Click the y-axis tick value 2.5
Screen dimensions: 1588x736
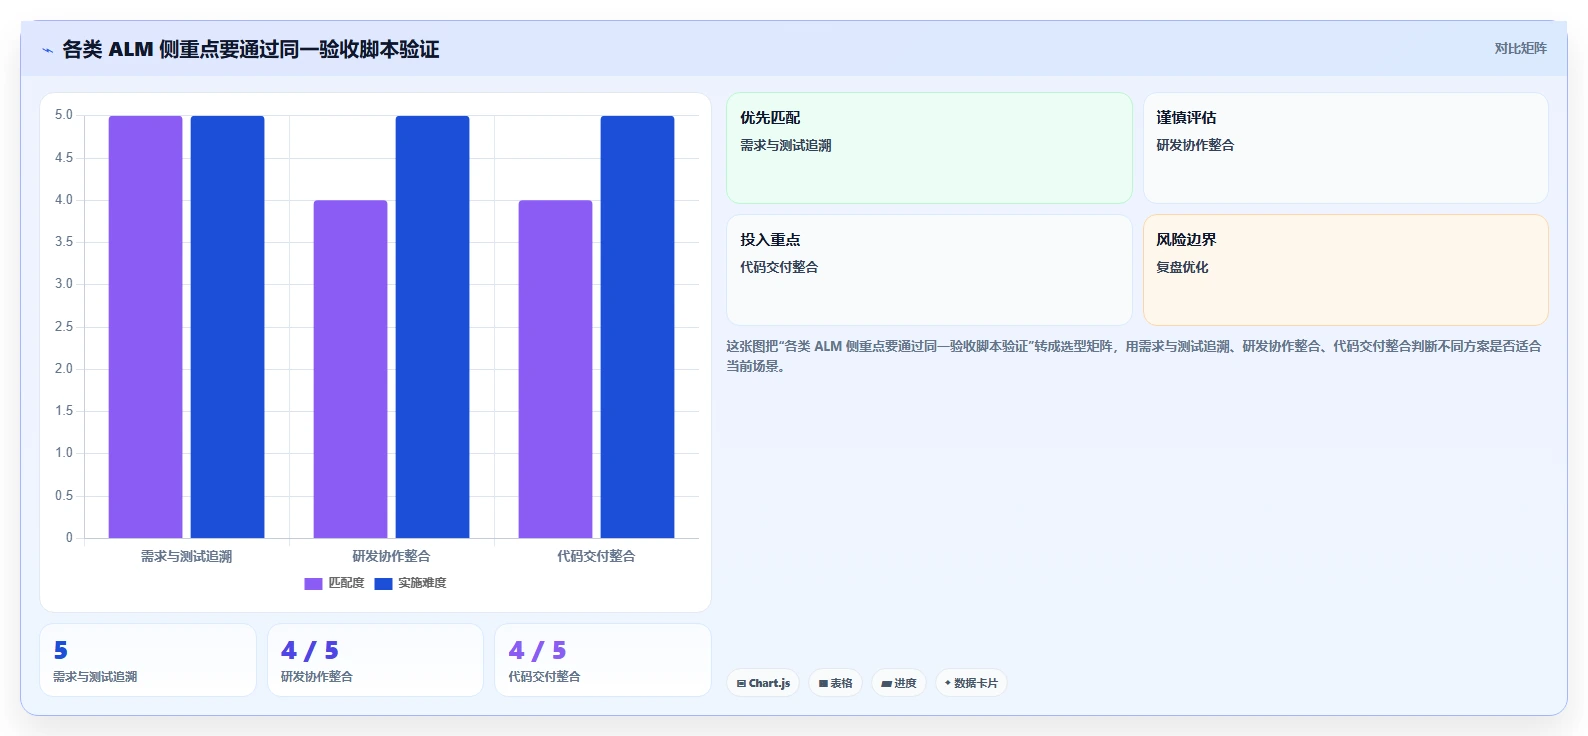(x=64, y=327)
